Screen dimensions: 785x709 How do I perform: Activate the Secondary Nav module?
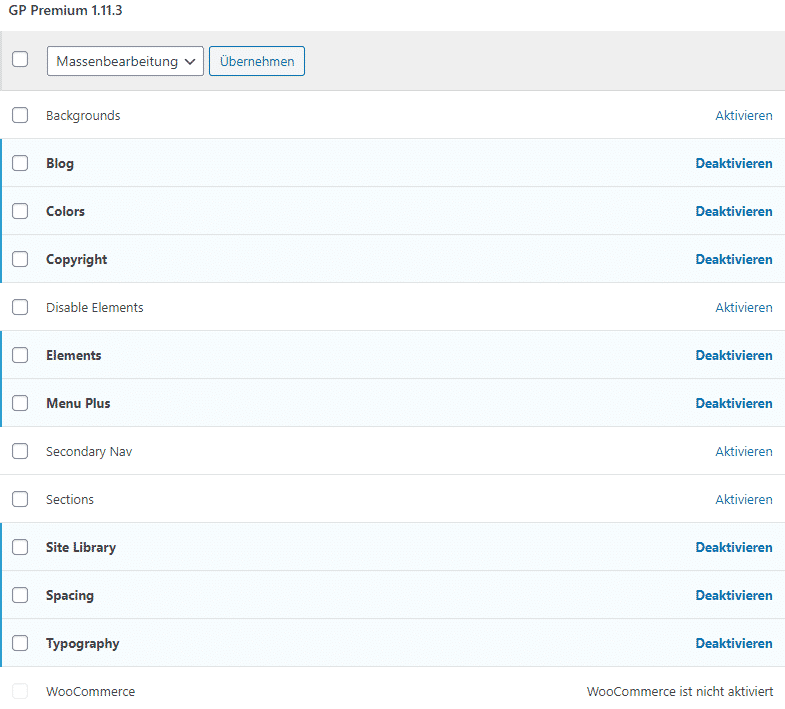(x=743, y=452)
